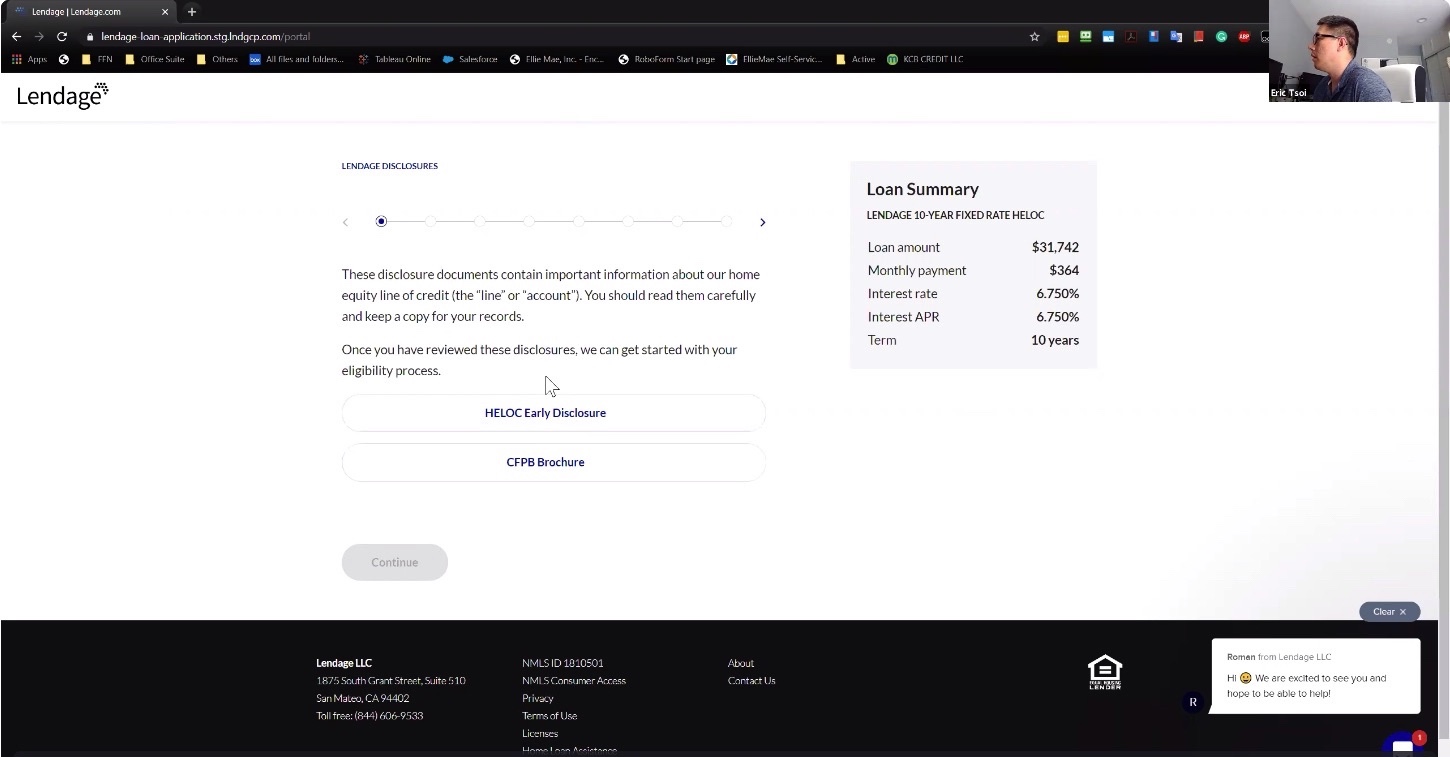Open the Contact Us footer link
Screen dimensions: 1450x757
point(751,681)
